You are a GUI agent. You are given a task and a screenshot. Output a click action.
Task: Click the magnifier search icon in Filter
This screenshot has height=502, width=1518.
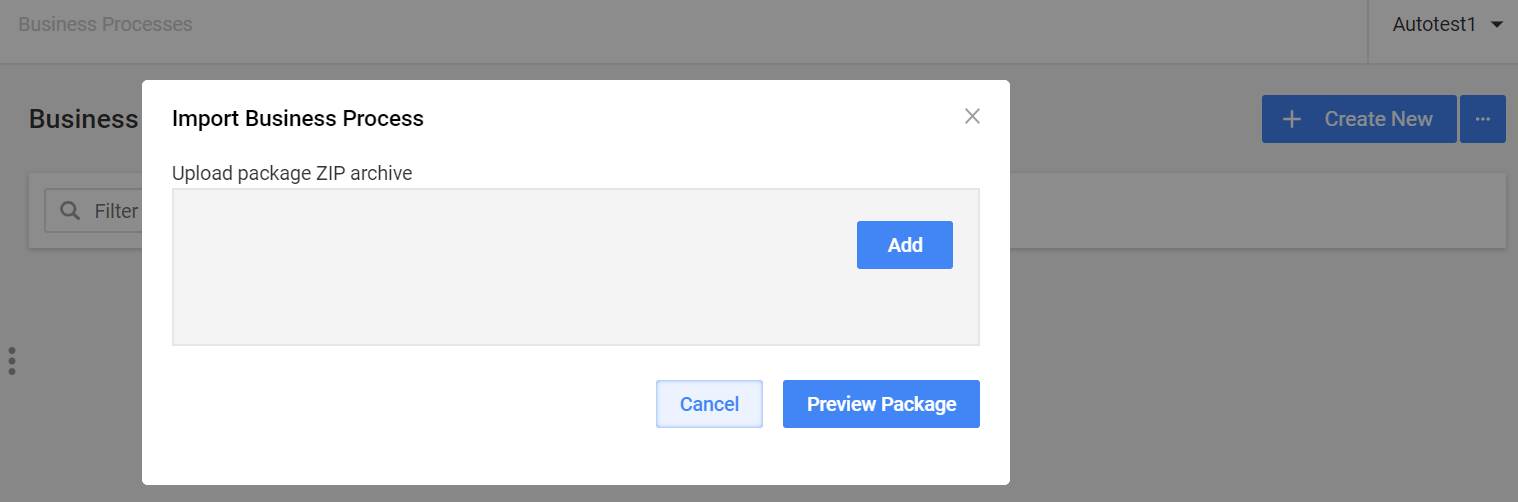[70, 211]
